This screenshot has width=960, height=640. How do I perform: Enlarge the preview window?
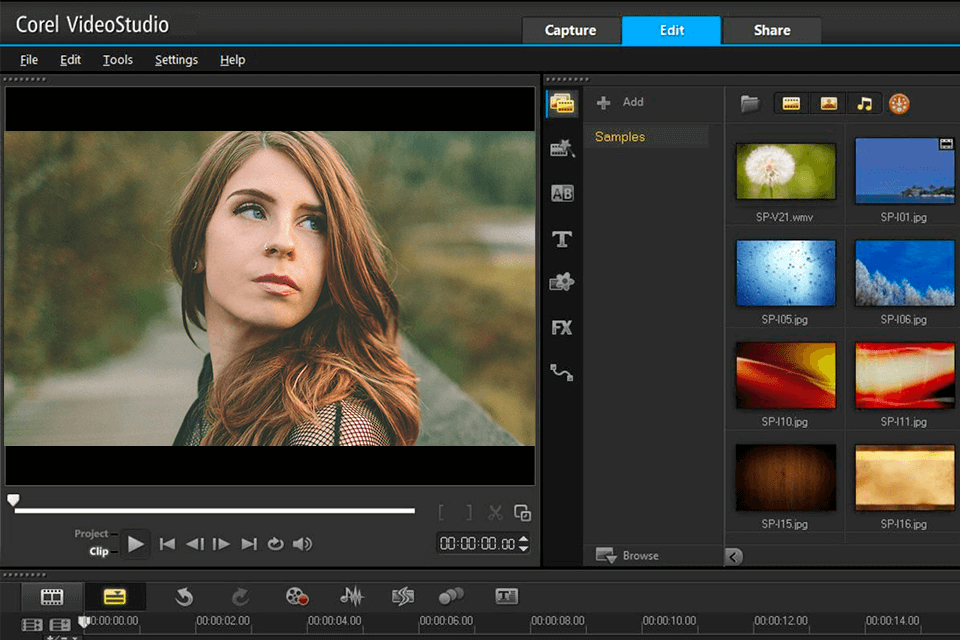point(522,513)
